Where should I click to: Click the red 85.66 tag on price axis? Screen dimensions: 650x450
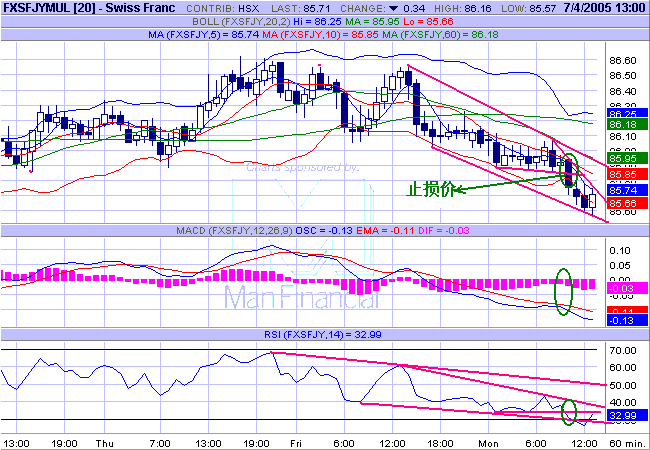[x=627, y=203]
